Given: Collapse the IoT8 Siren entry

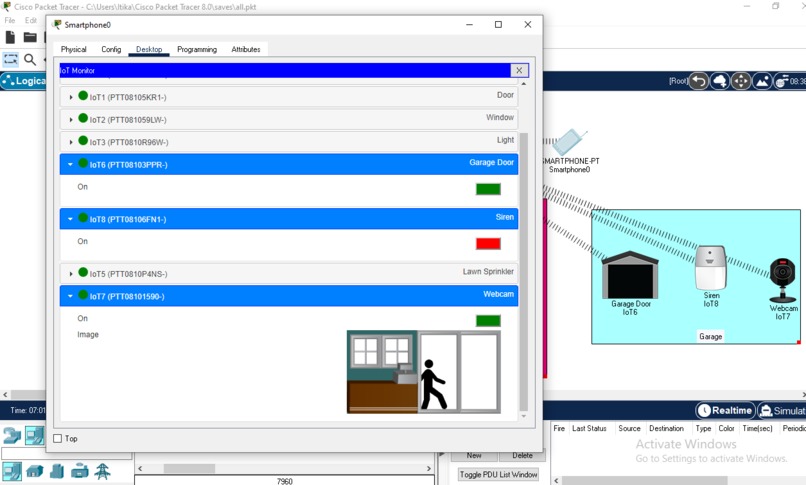Looking at the screenshot, I should click(71, 219).
